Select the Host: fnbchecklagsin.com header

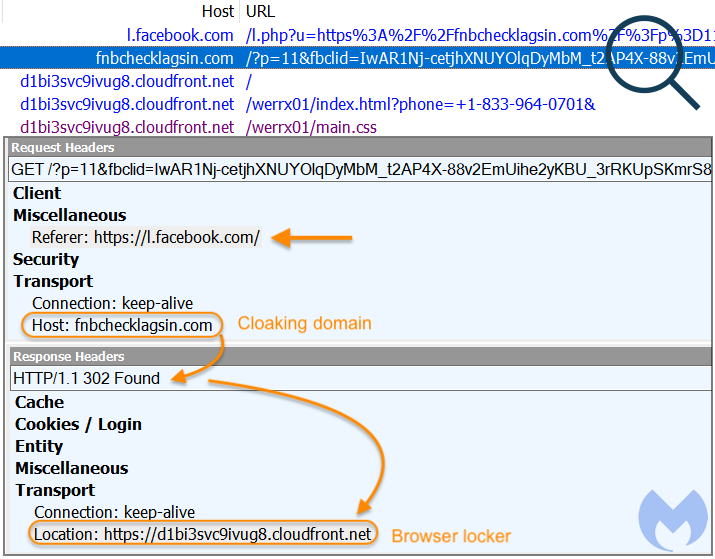[x=122, y=325]
